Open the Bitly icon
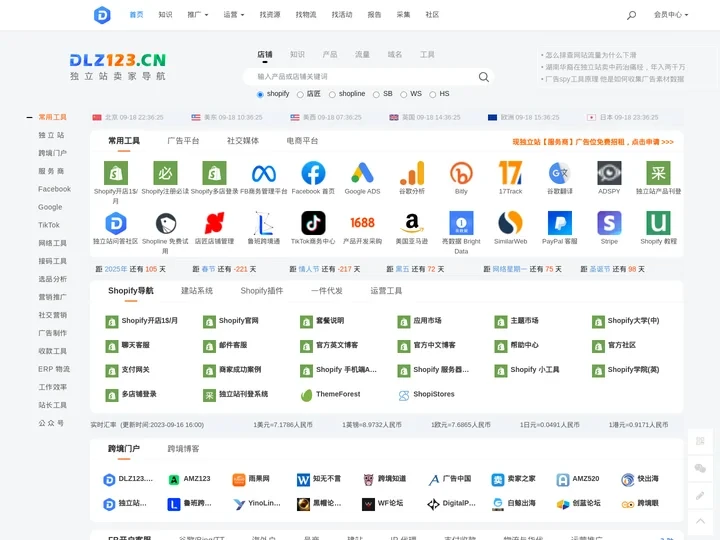 pyautogui.click(x=461, y=173)
